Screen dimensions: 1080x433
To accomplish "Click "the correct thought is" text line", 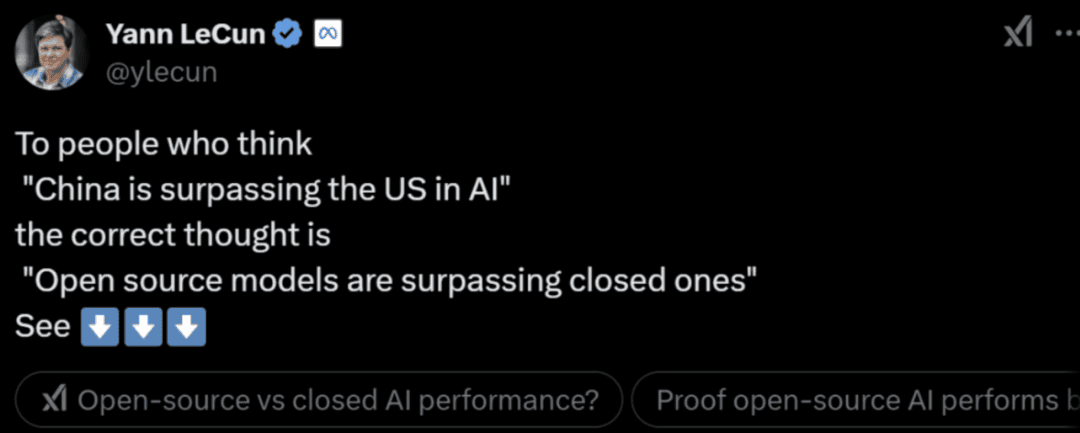I will pos(173,235).
